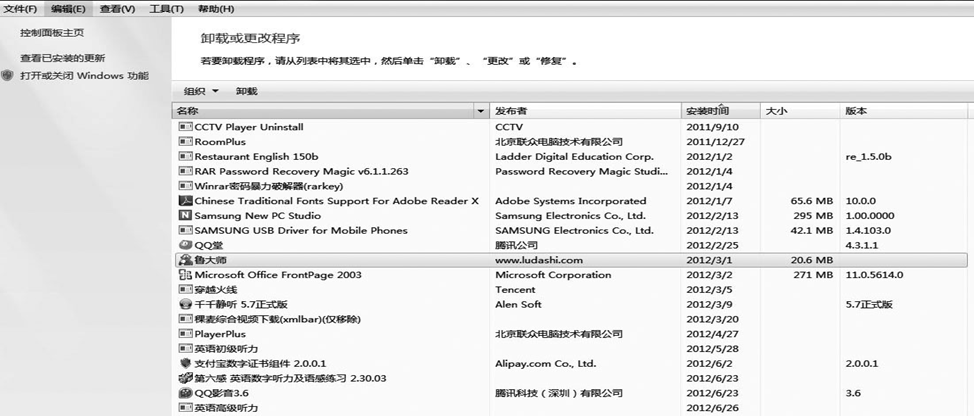Click the Winrar密码暴力破解器 icon
This screenshot has width=974, height=416.
pyautogui.click(x=185, y=186)
